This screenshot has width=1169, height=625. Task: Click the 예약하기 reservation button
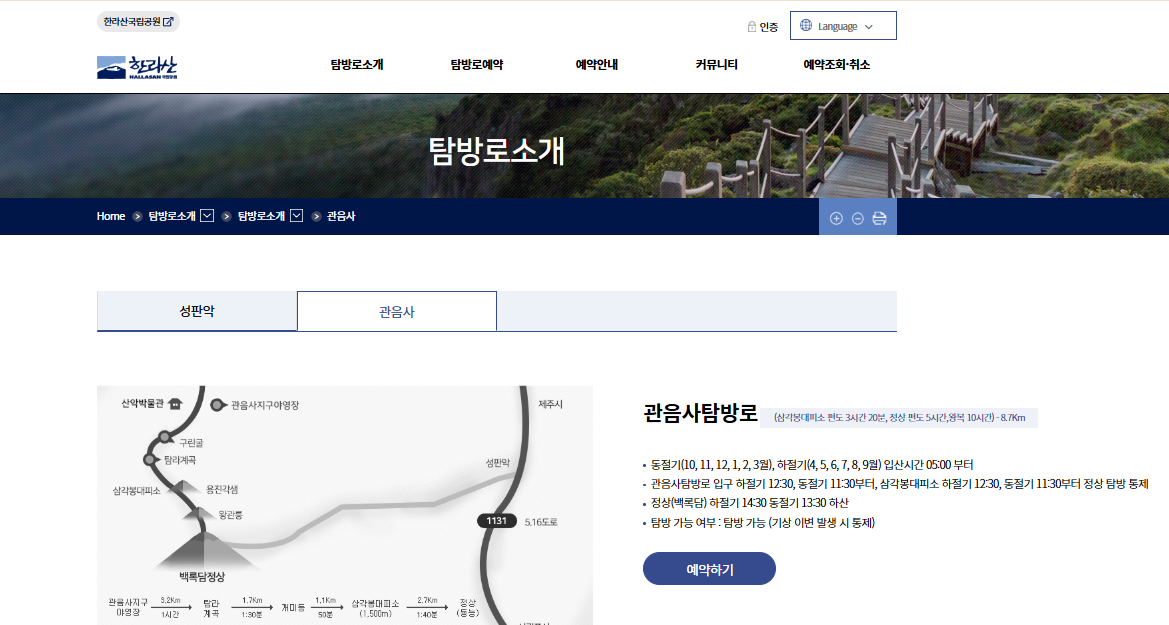(x=708, y=568)
